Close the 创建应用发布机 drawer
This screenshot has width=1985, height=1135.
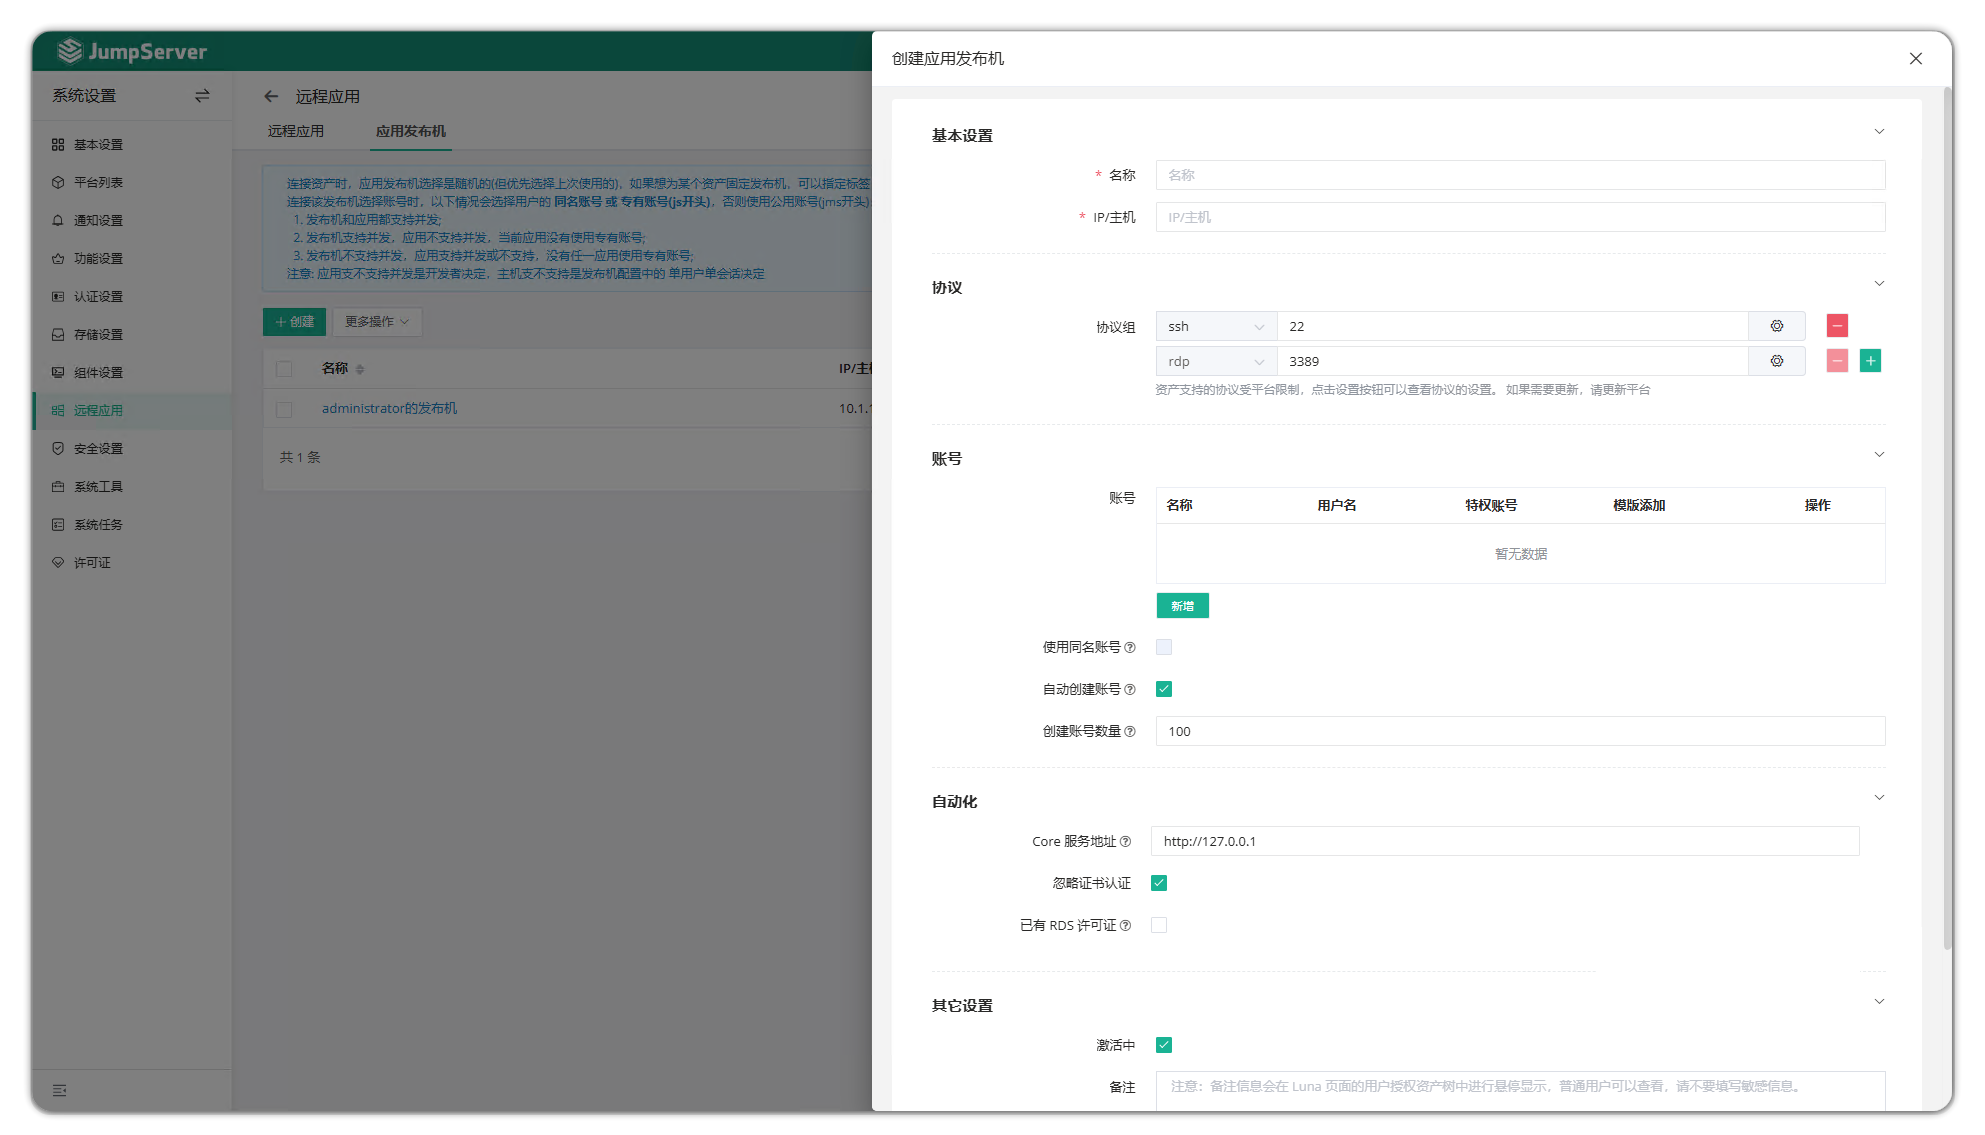tap(1915, 59)
